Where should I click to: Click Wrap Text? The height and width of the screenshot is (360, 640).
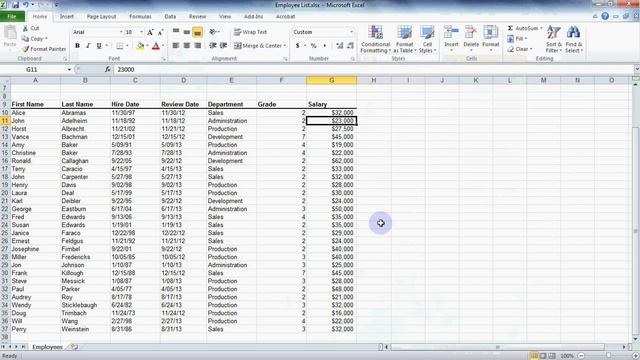point(250,32)
